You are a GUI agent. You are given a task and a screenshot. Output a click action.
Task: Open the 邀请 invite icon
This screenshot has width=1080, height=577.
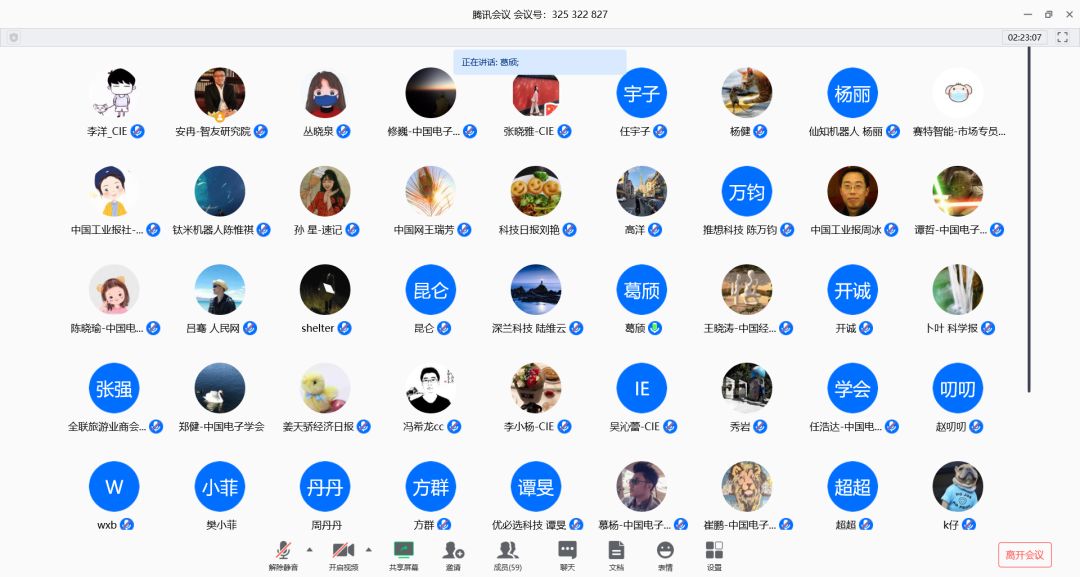pyautogui.click(x=453, y=551)
